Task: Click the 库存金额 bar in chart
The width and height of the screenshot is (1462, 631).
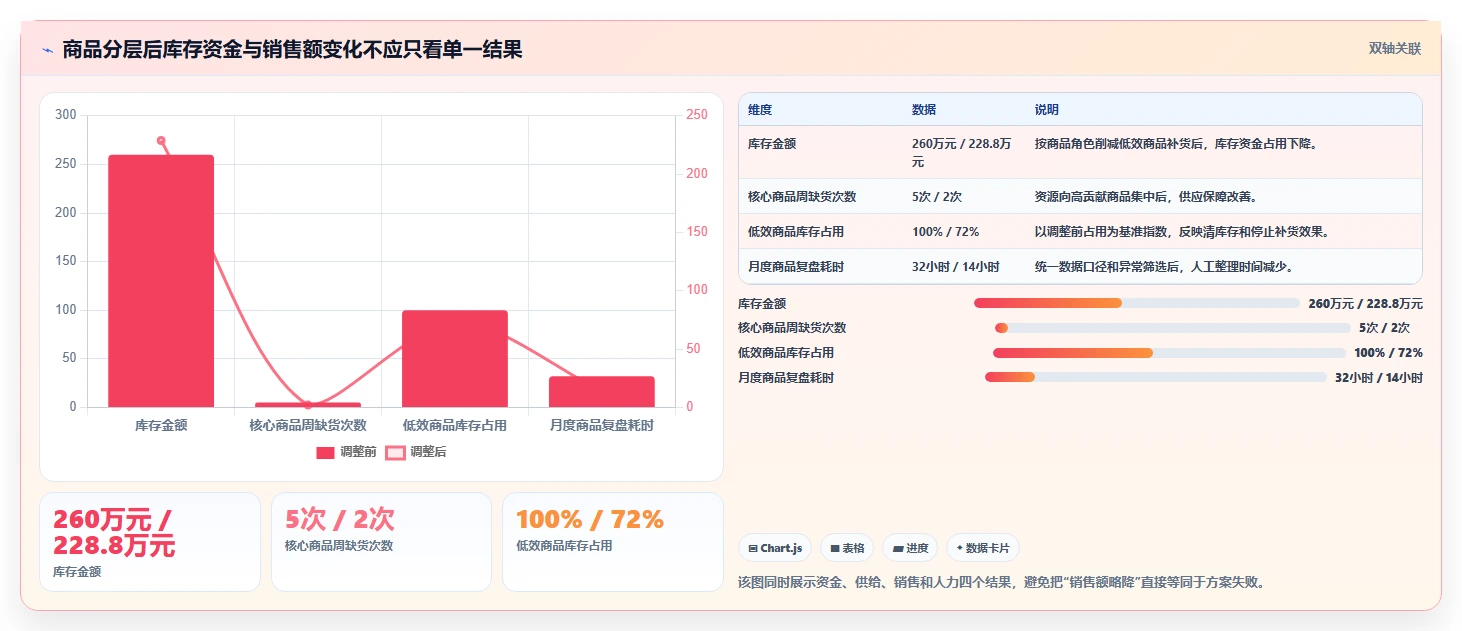Action: 161,281
